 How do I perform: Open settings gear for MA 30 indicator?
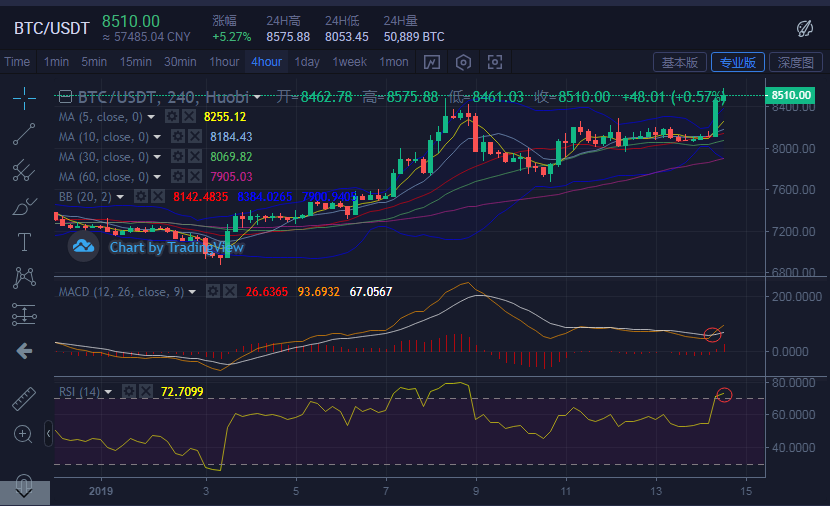click(178, 157)
